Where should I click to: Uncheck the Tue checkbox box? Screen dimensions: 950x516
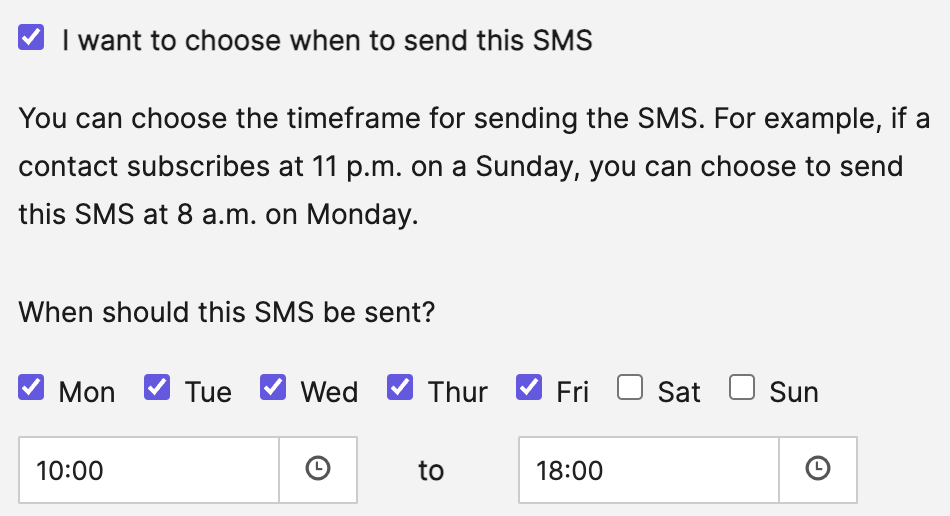pyautogui.click(x=158, y=388)
